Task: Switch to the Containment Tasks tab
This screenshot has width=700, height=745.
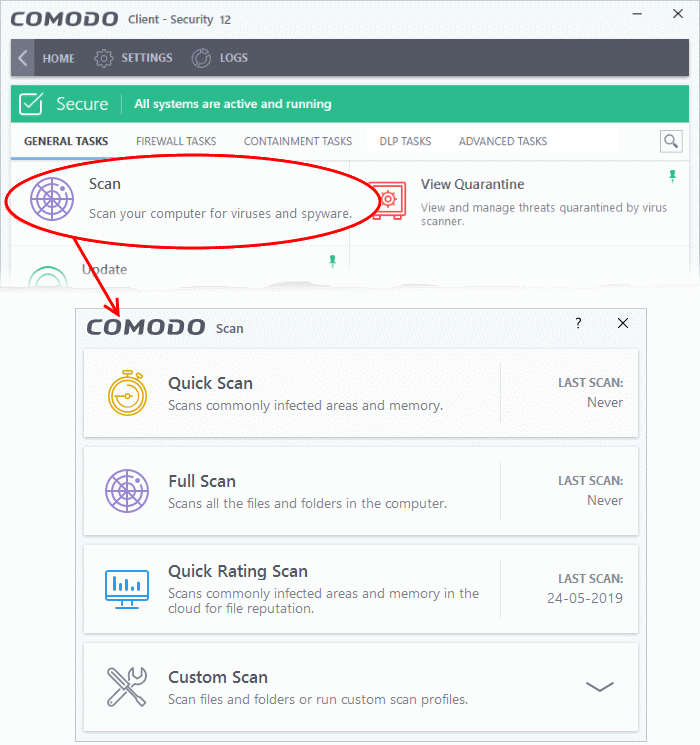Action: pyautogui.click(x=297, y=141)
